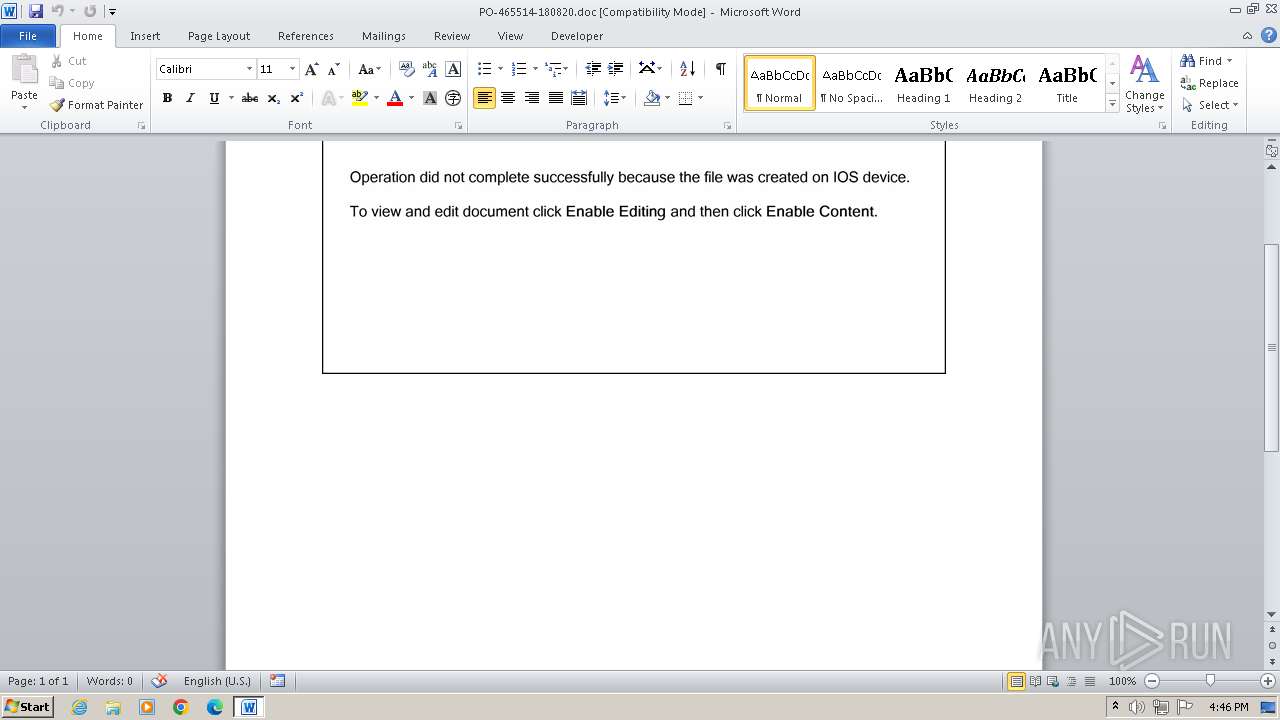Switch to Mailings tab

tap(384, 36)
